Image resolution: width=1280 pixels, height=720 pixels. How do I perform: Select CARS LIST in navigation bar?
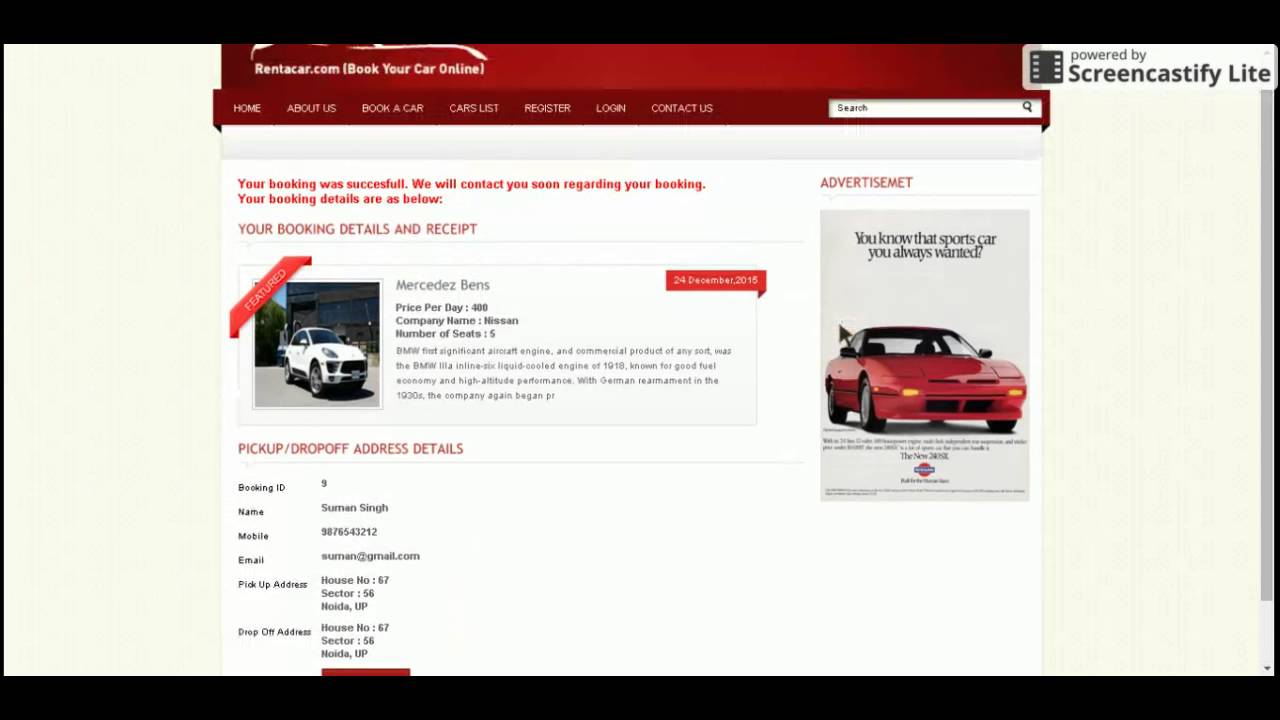tap(474, 108)
